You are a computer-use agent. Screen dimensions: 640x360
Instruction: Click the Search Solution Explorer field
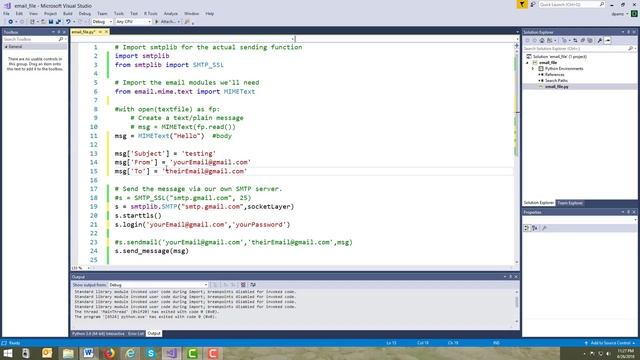click(576, 49)
